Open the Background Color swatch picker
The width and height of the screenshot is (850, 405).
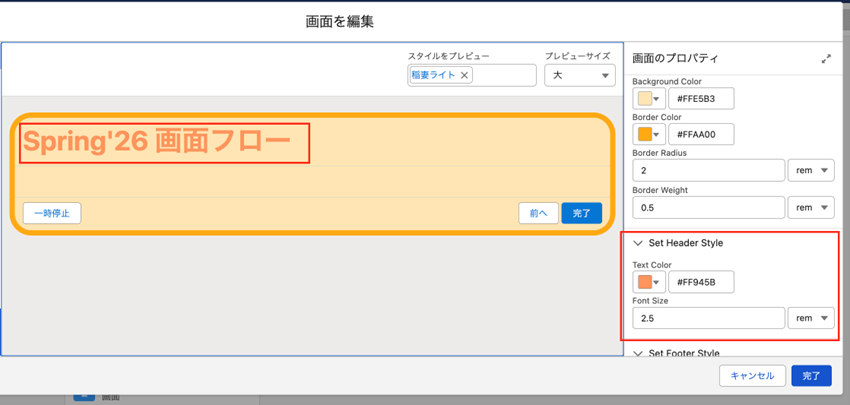[649, 99]
